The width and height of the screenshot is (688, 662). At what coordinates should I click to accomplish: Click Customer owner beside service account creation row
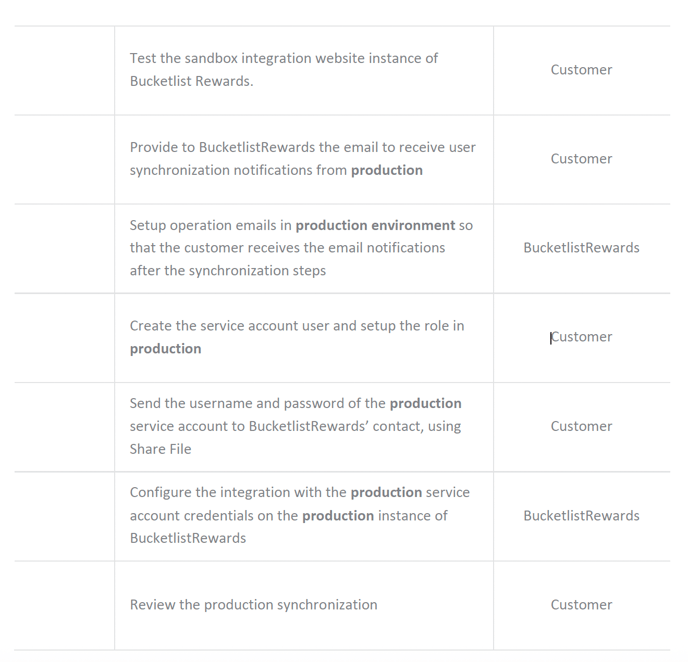(581, 337)
